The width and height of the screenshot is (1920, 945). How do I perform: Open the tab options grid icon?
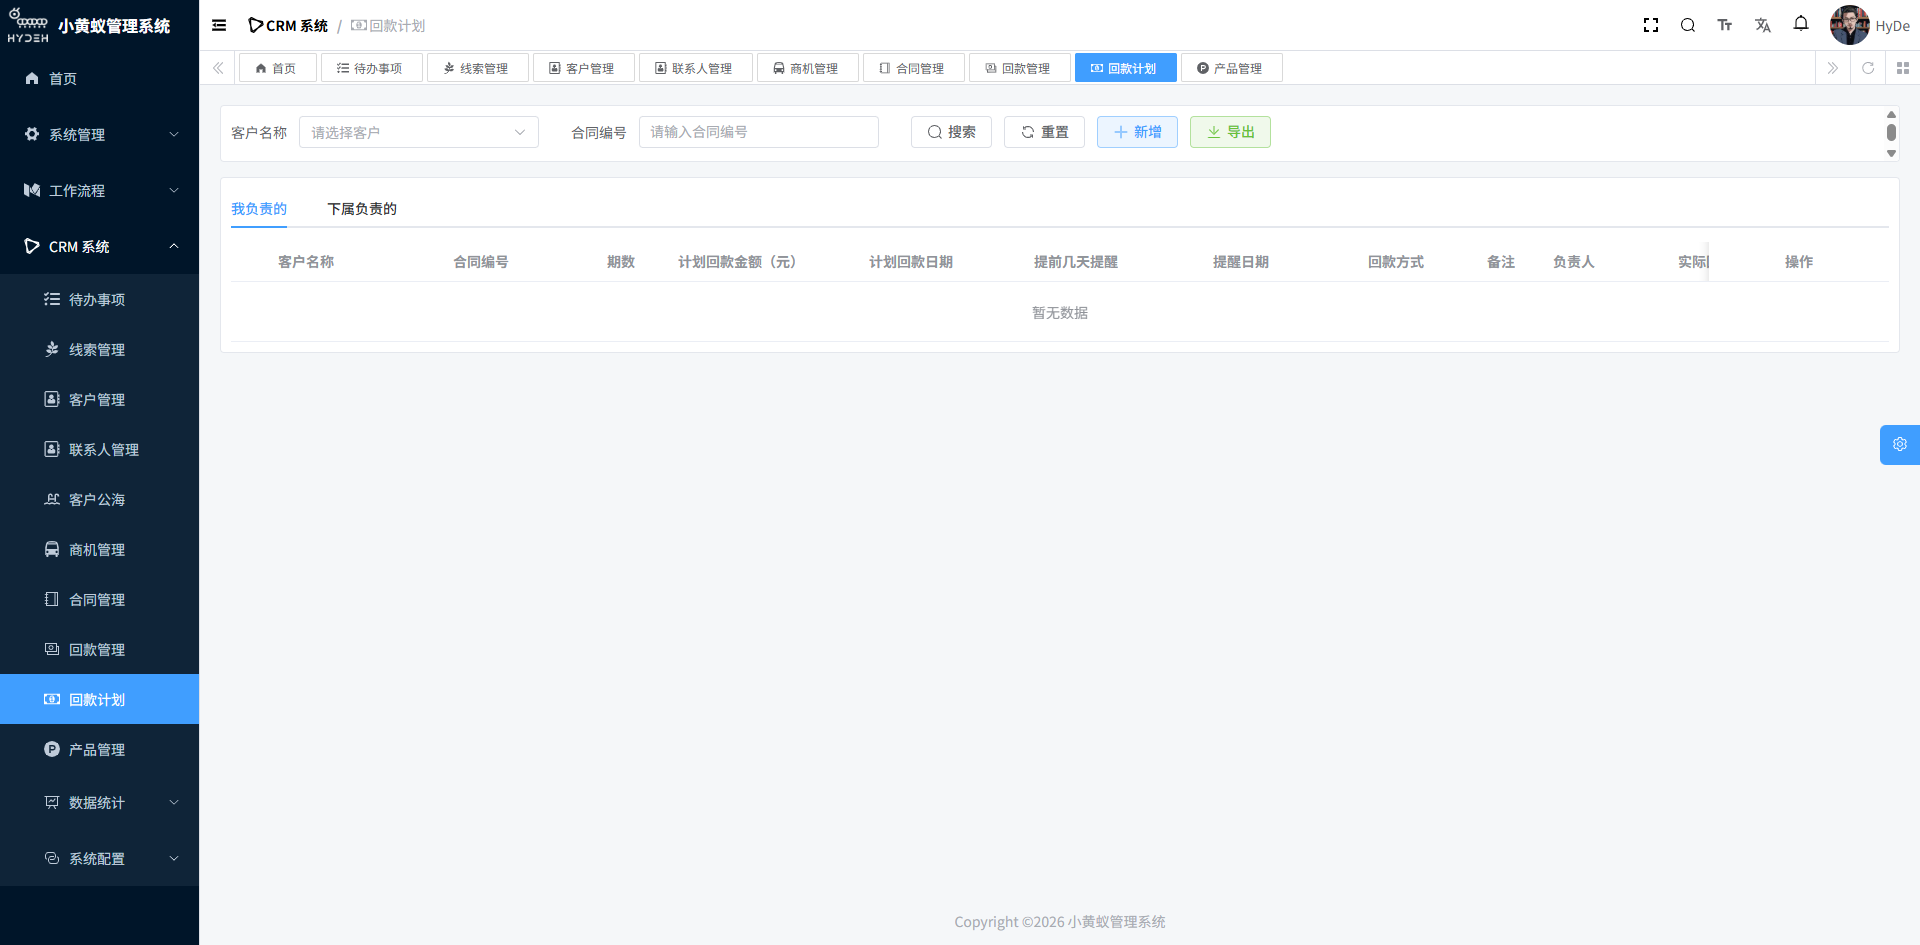pos(1903,68)
